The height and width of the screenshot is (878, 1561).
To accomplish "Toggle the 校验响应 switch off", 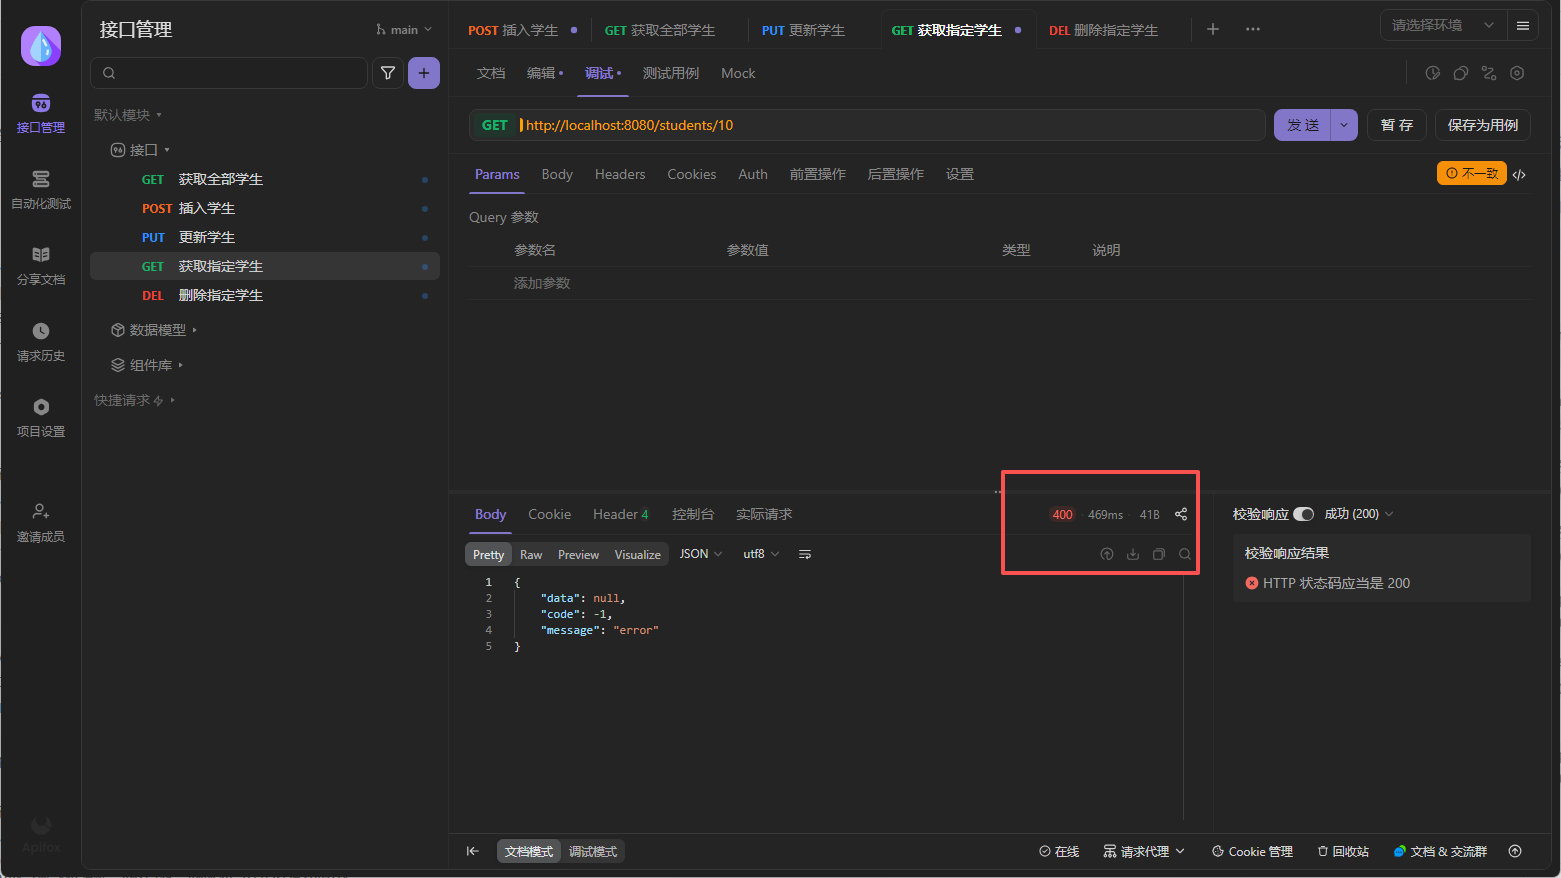I will [x=1303, y=513].
